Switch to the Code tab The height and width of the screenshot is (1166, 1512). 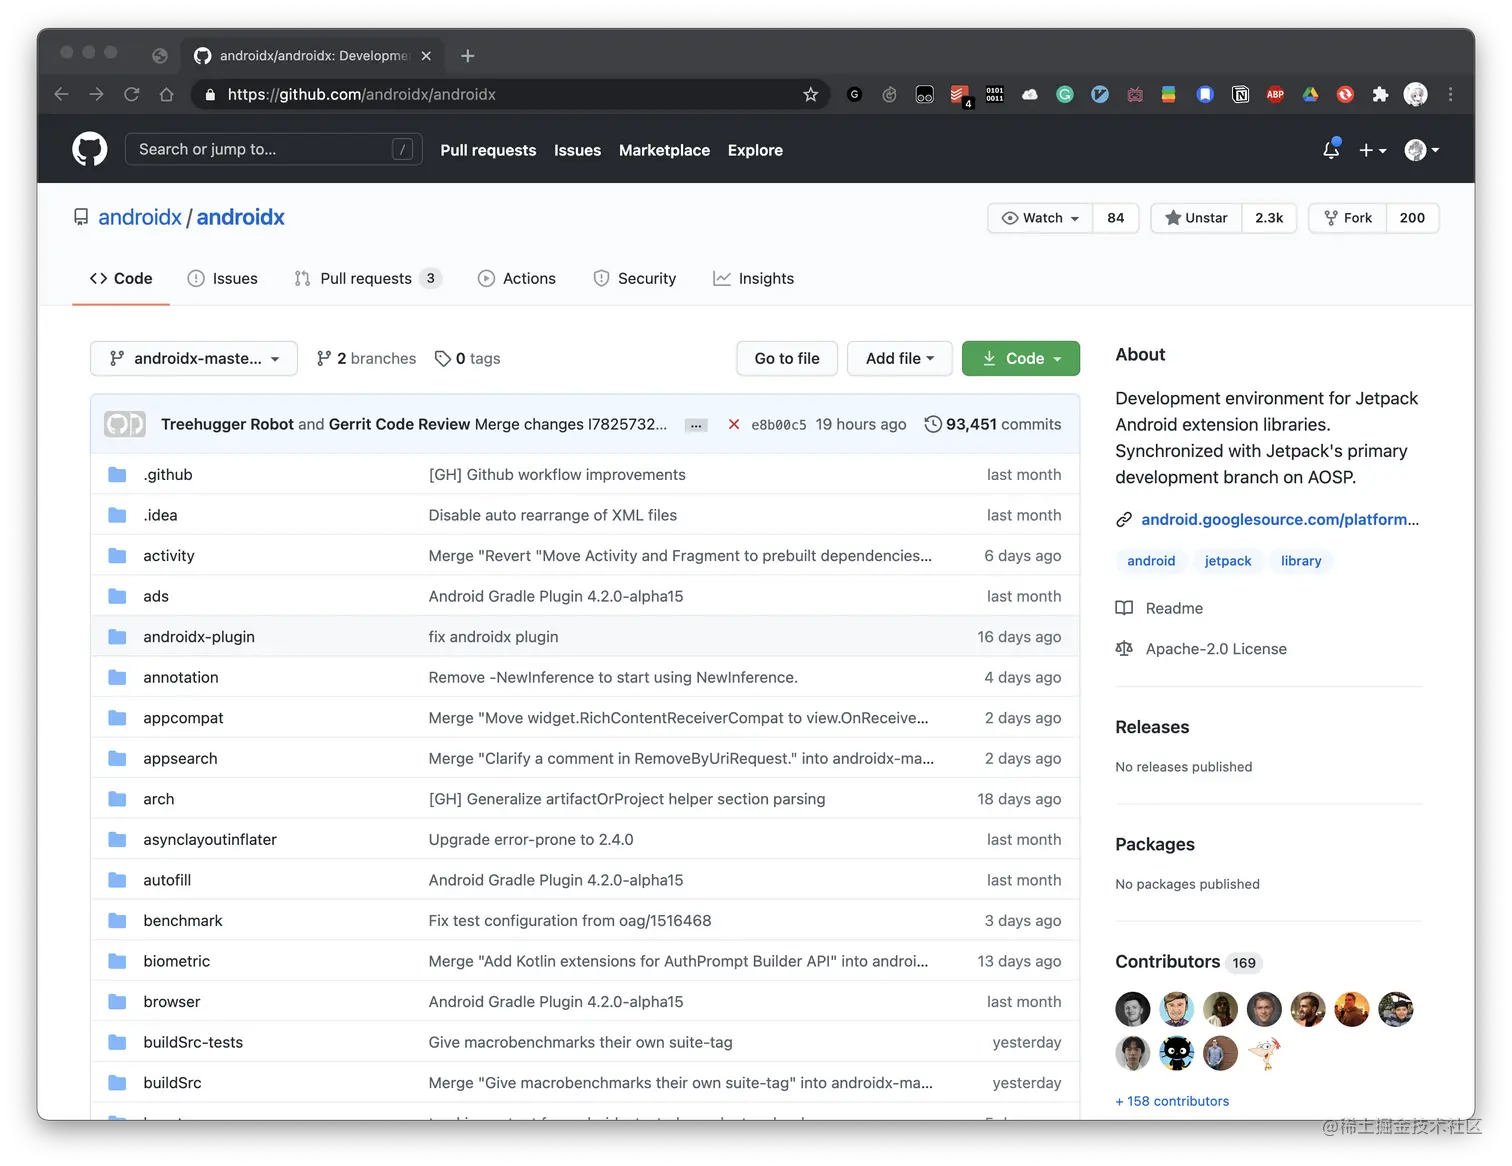point(121,279)
